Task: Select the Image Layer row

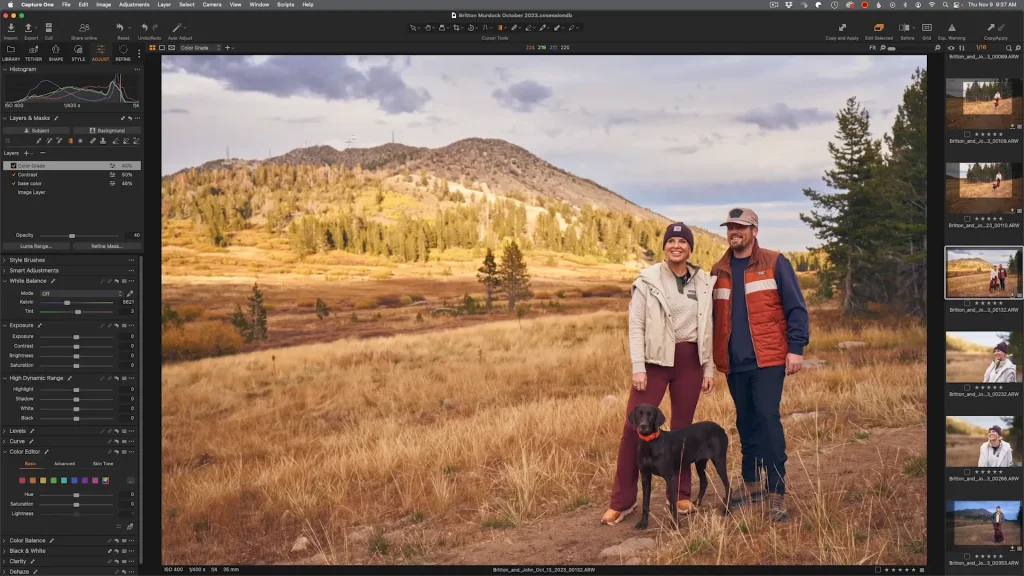Action: pos(72,193)
